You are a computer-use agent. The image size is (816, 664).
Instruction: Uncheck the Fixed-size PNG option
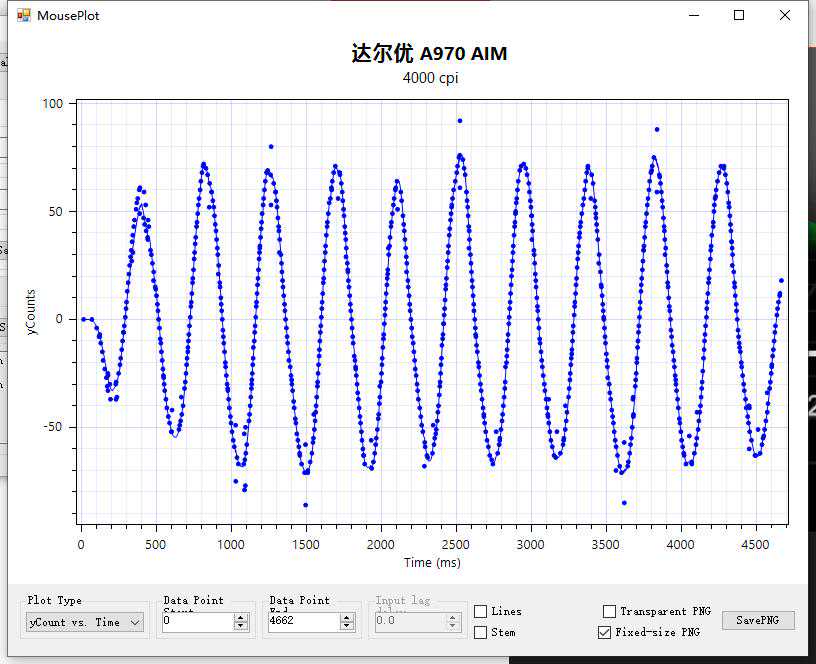click(604, 632)
